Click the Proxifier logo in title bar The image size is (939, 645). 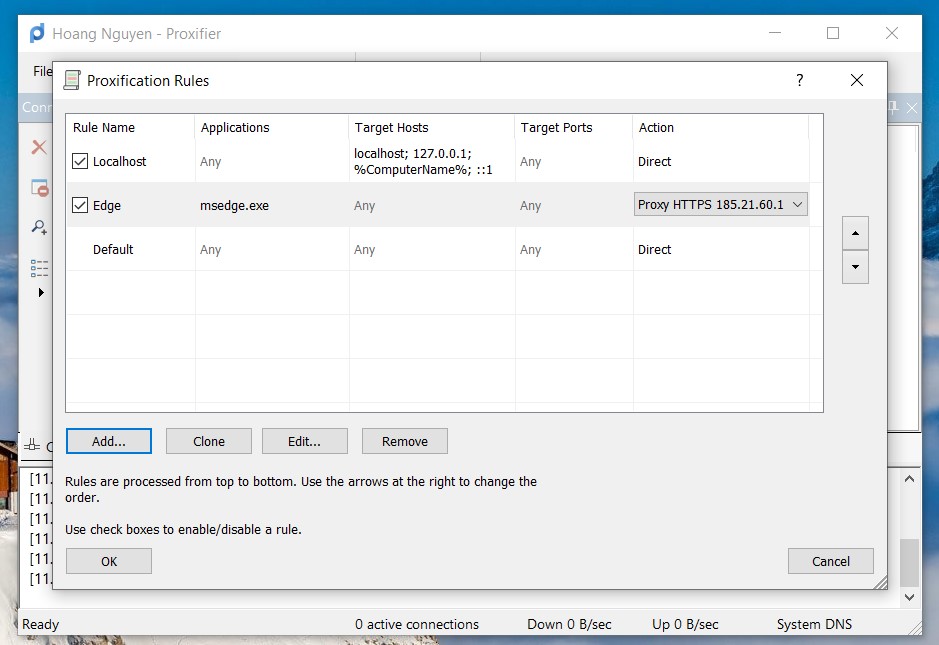(x=37, y=33)
